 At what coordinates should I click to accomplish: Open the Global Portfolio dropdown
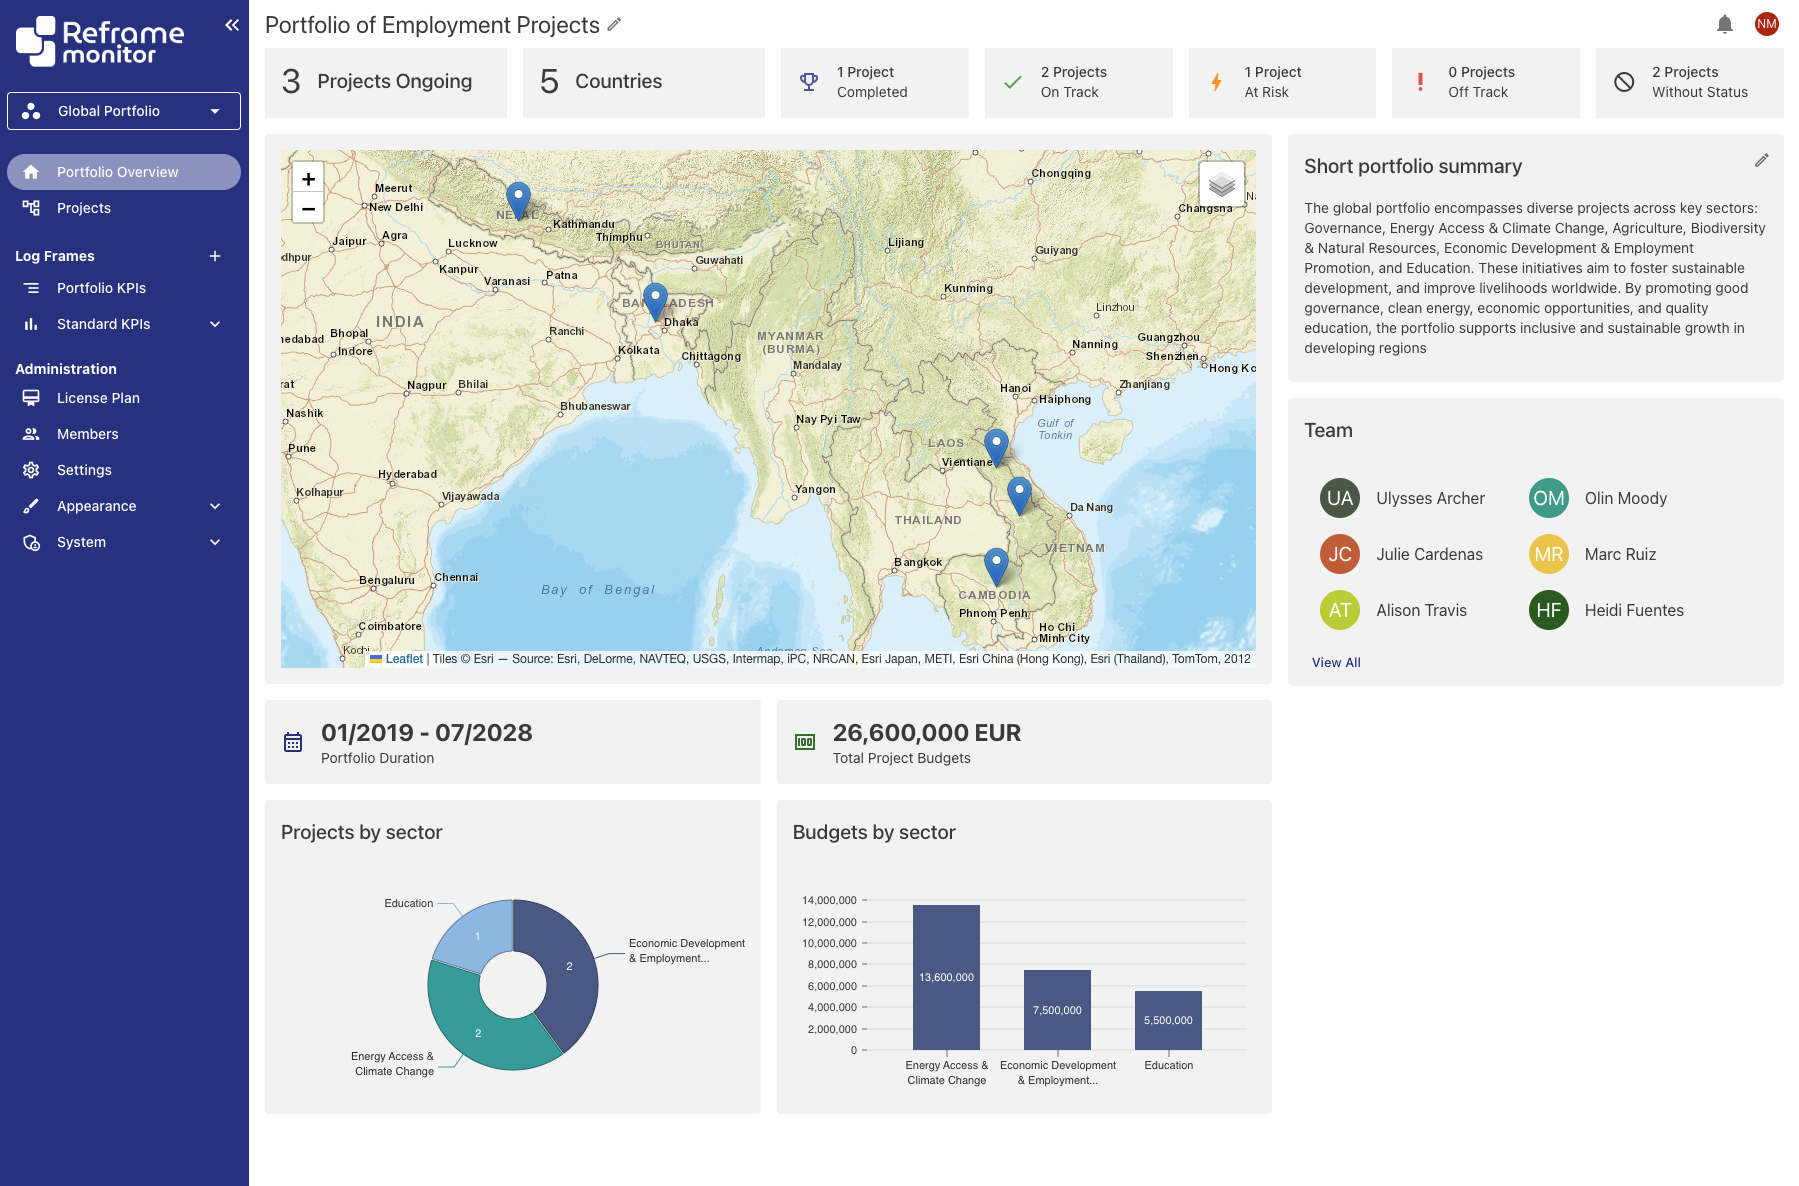123,111
